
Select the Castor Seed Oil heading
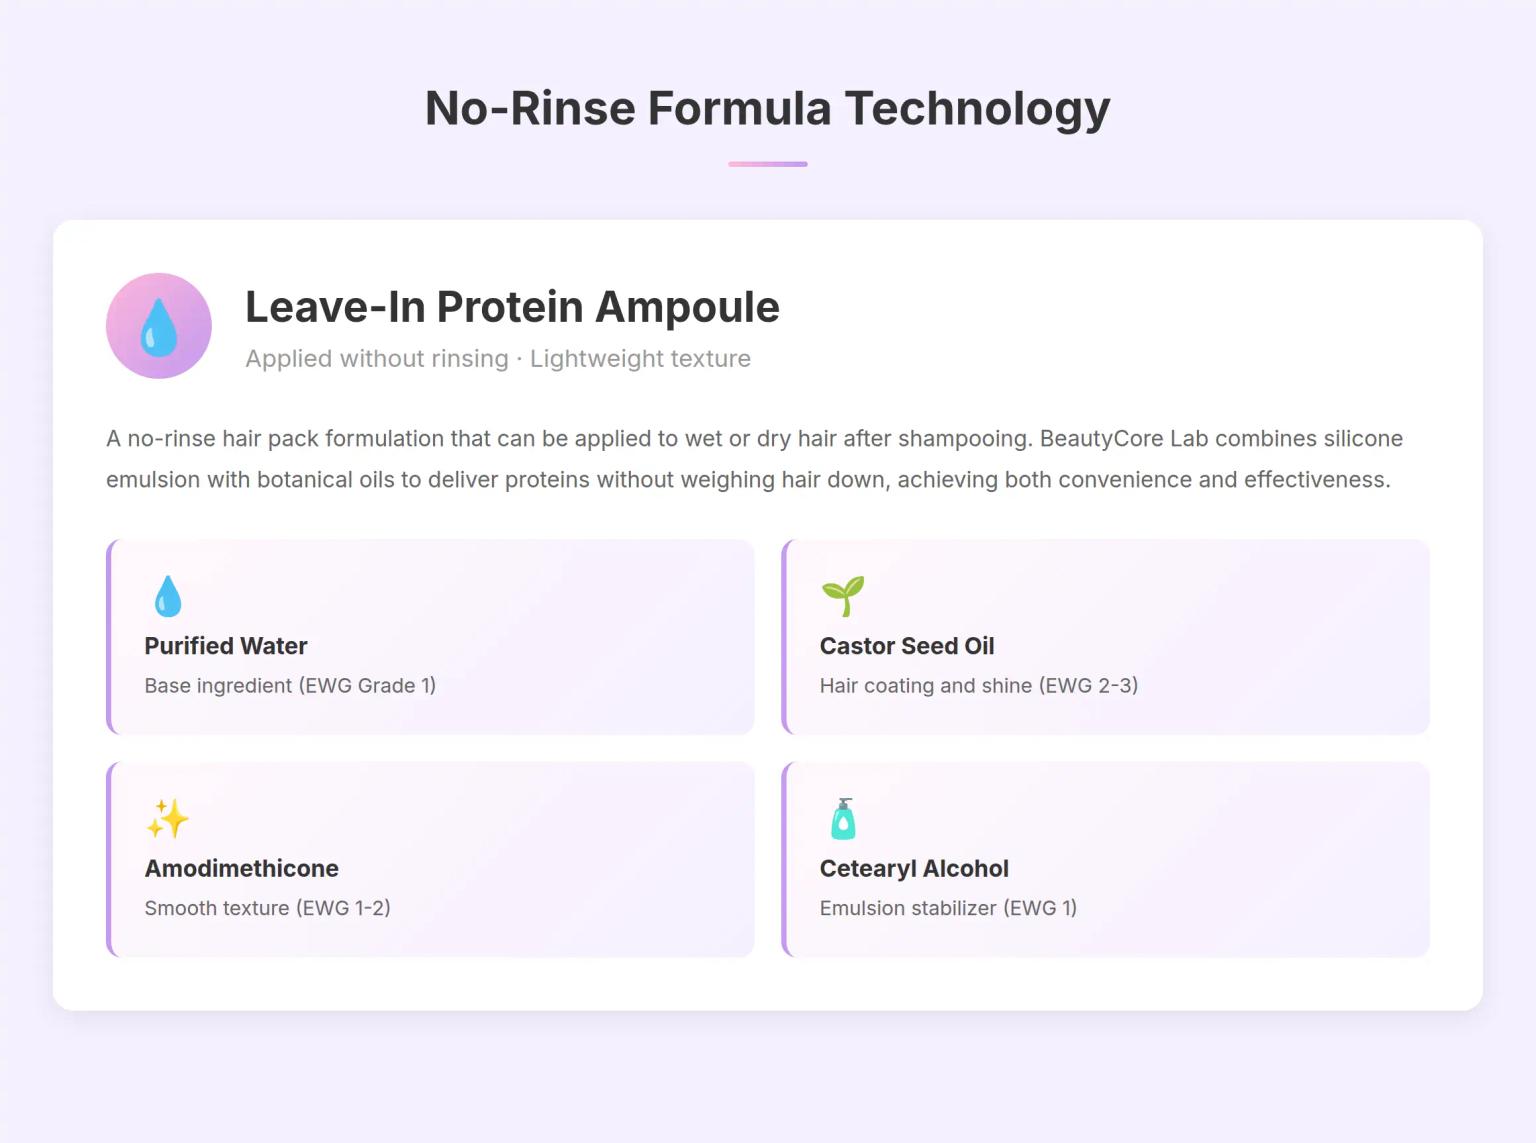click(907, 646)
